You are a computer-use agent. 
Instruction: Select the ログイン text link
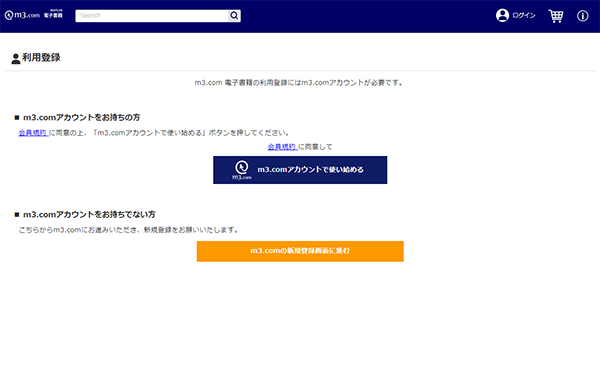(524, 15)
